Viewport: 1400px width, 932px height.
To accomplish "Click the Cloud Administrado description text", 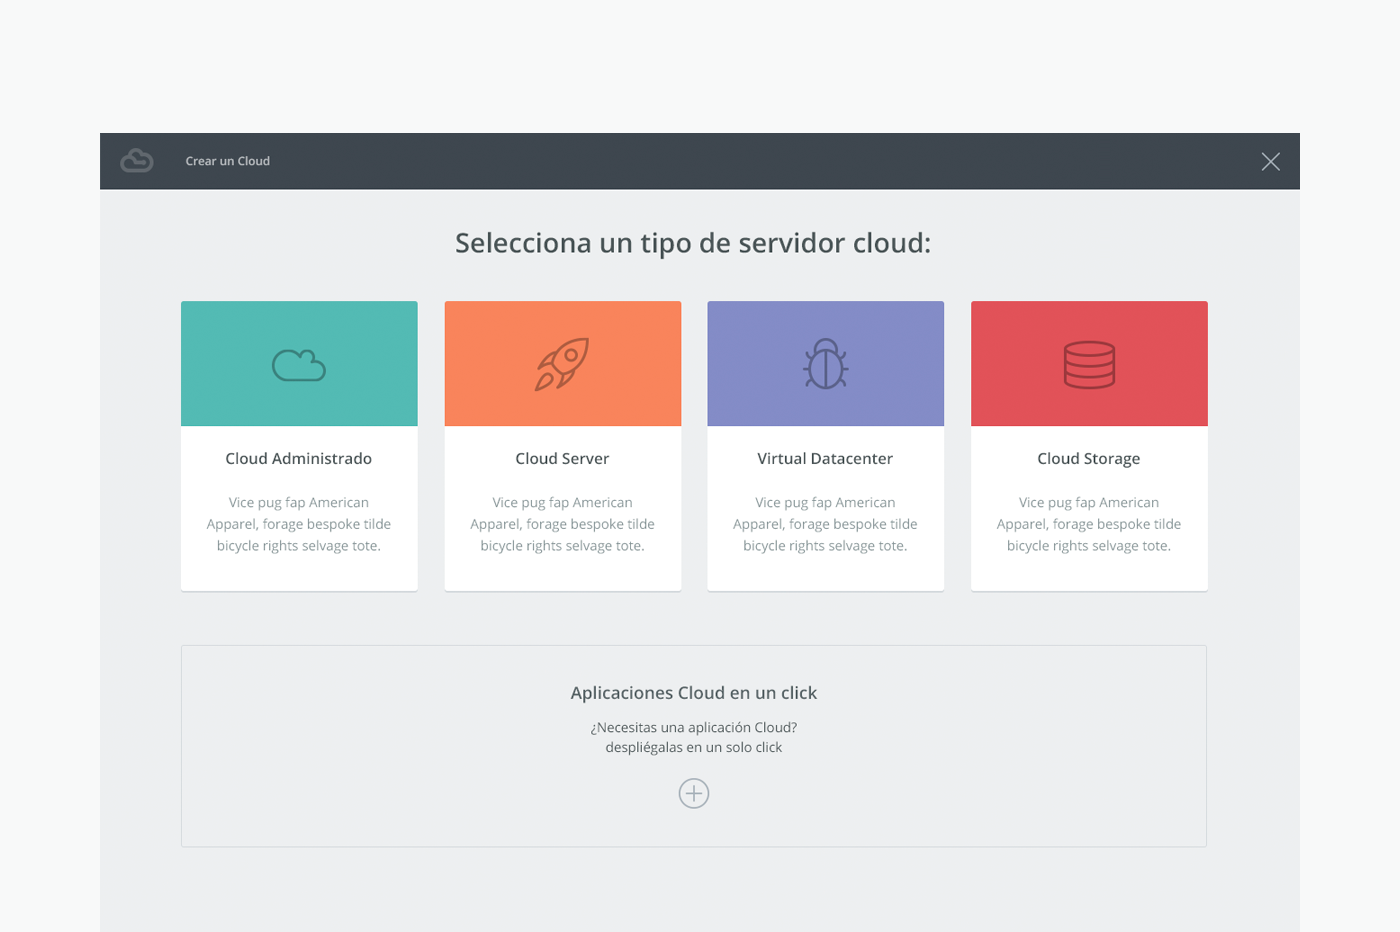I will tap(299, 524).
